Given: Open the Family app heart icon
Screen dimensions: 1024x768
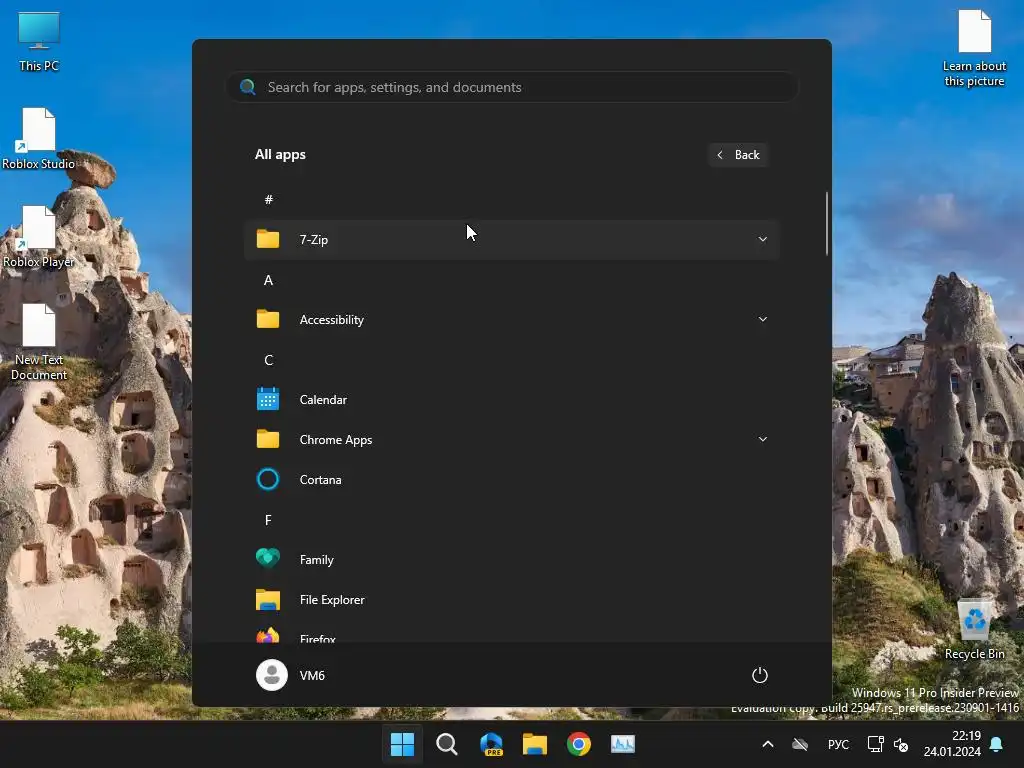Looking at the screenshot, I should point(268,559).
